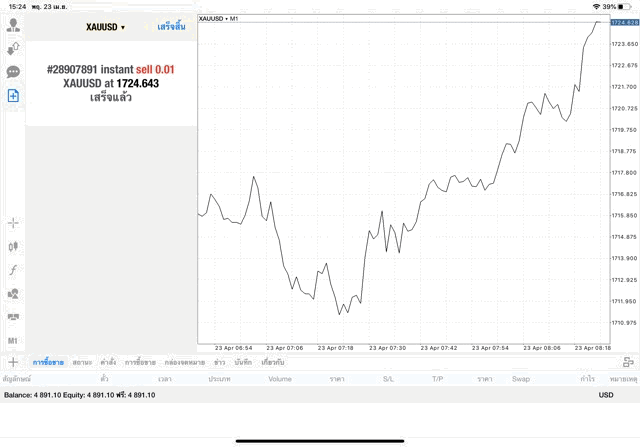
Task: Open the กล่องจดหมาย mailbox tab
Action: pyautogui.click(x=185, y=362)
